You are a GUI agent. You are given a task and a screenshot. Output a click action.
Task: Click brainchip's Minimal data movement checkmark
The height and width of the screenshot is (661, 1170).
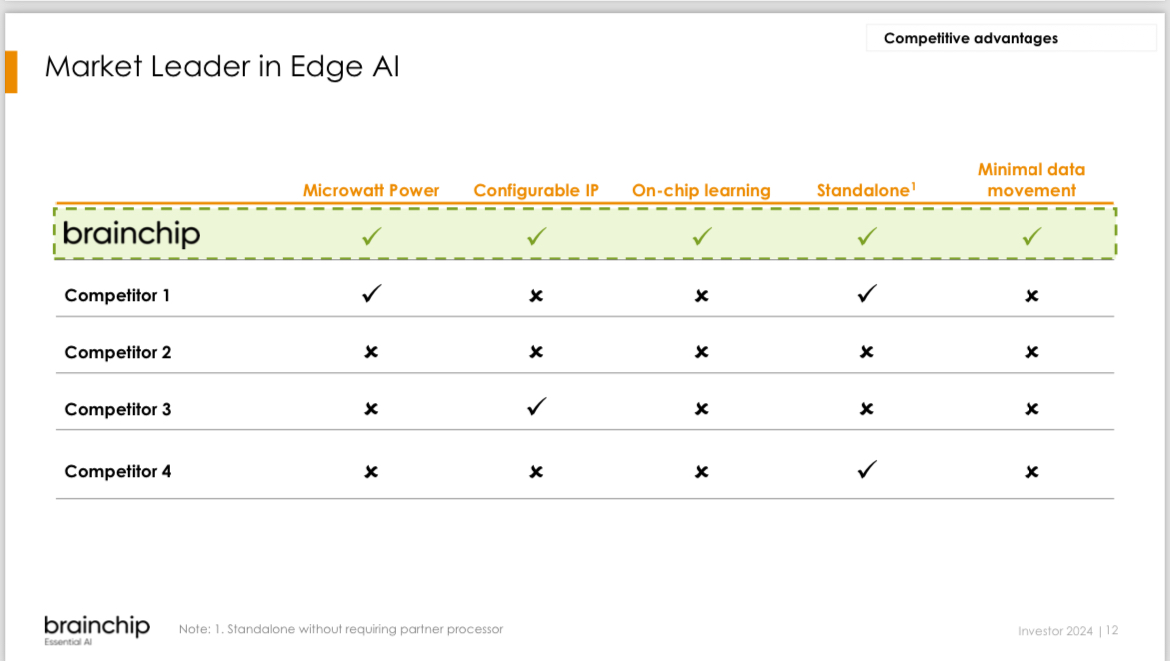pos(1032,236)
